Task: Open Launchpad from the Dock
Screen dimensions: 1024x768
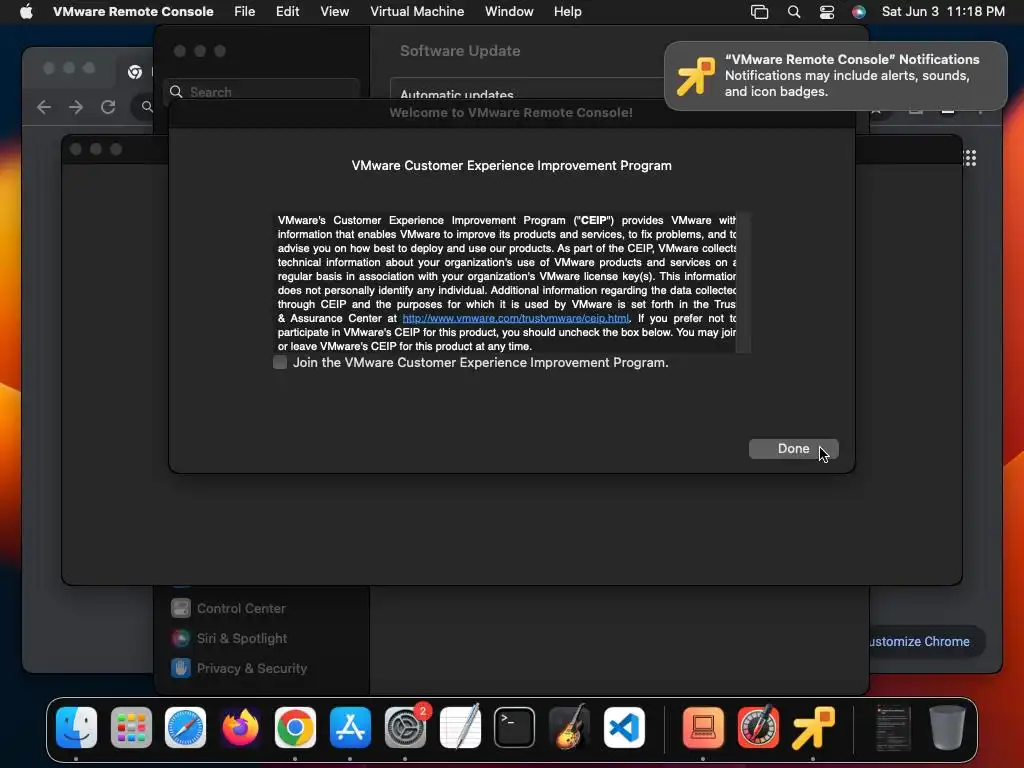Action: coord(131,727)
